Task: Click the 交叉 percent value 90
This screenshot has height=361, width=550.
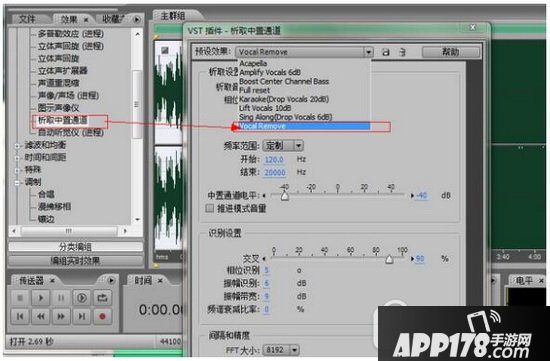Action: [420, 259]
